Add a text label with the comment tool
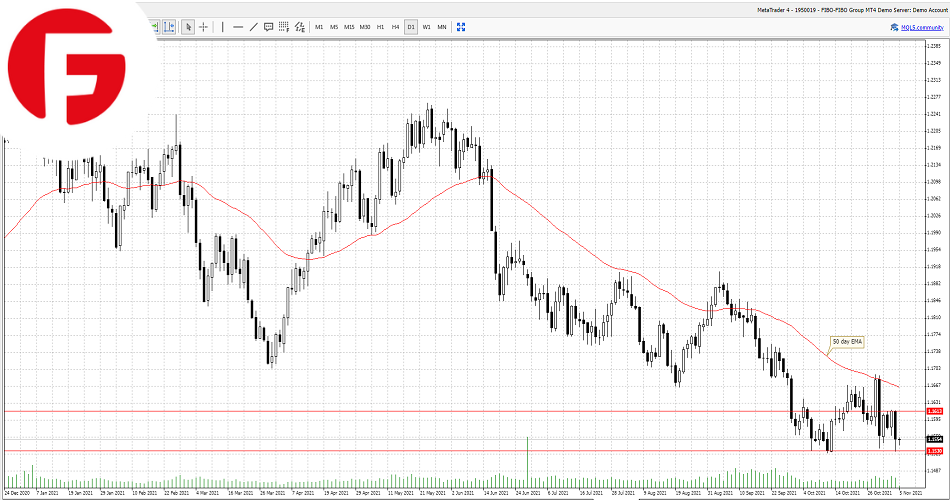Viewport: 950px width, 500px height. (268, 27)
